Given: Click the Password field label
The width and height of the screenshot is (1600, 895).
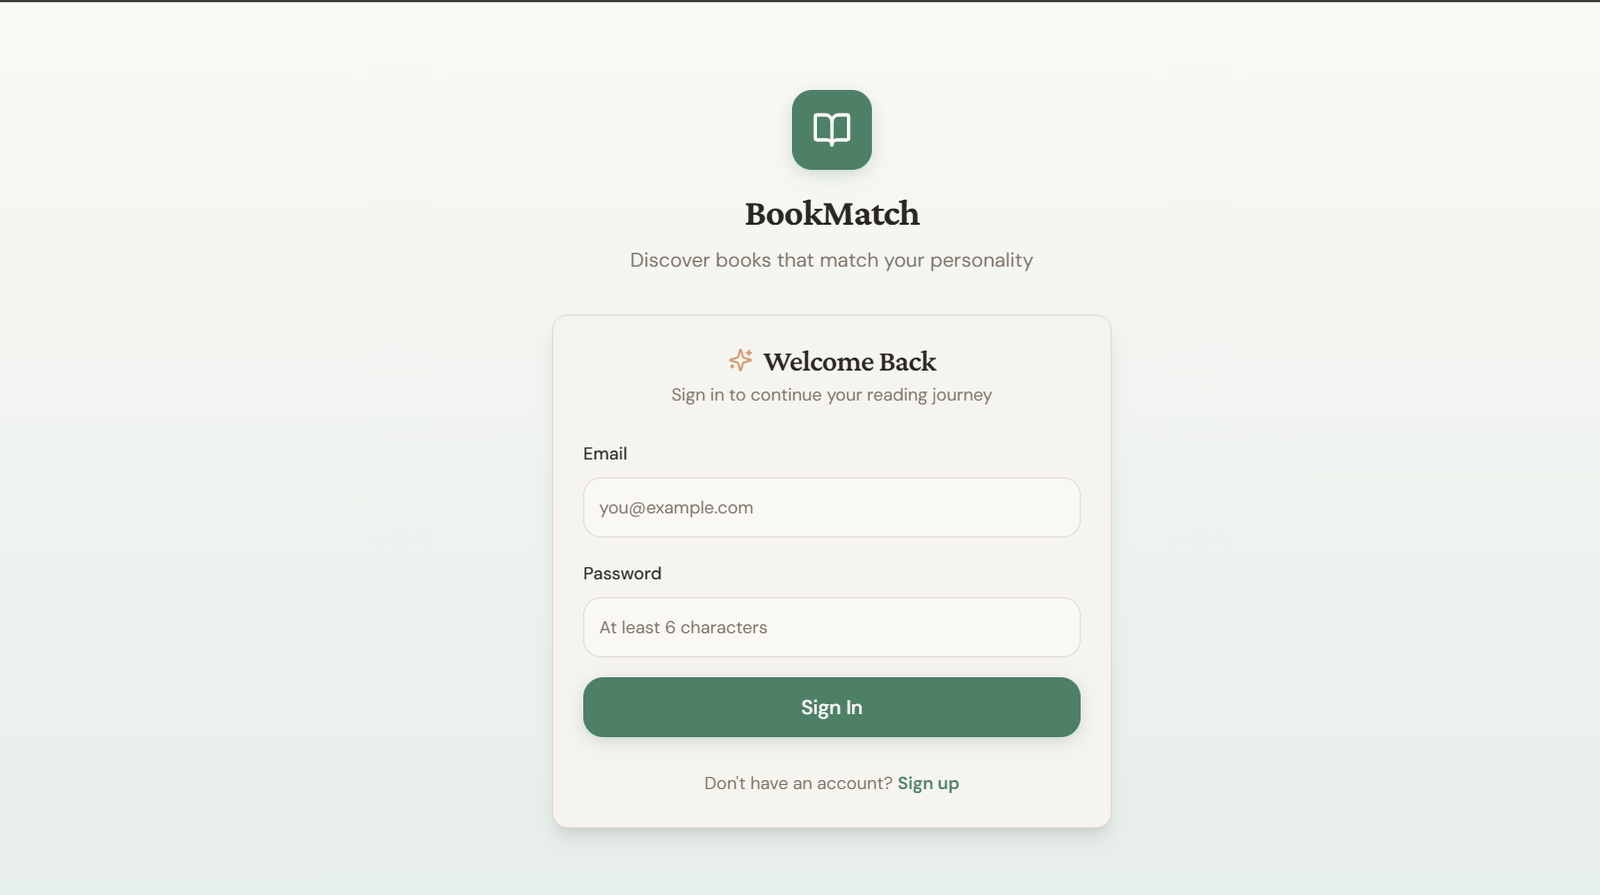Looking at the screenshot, I should [622, 574].
